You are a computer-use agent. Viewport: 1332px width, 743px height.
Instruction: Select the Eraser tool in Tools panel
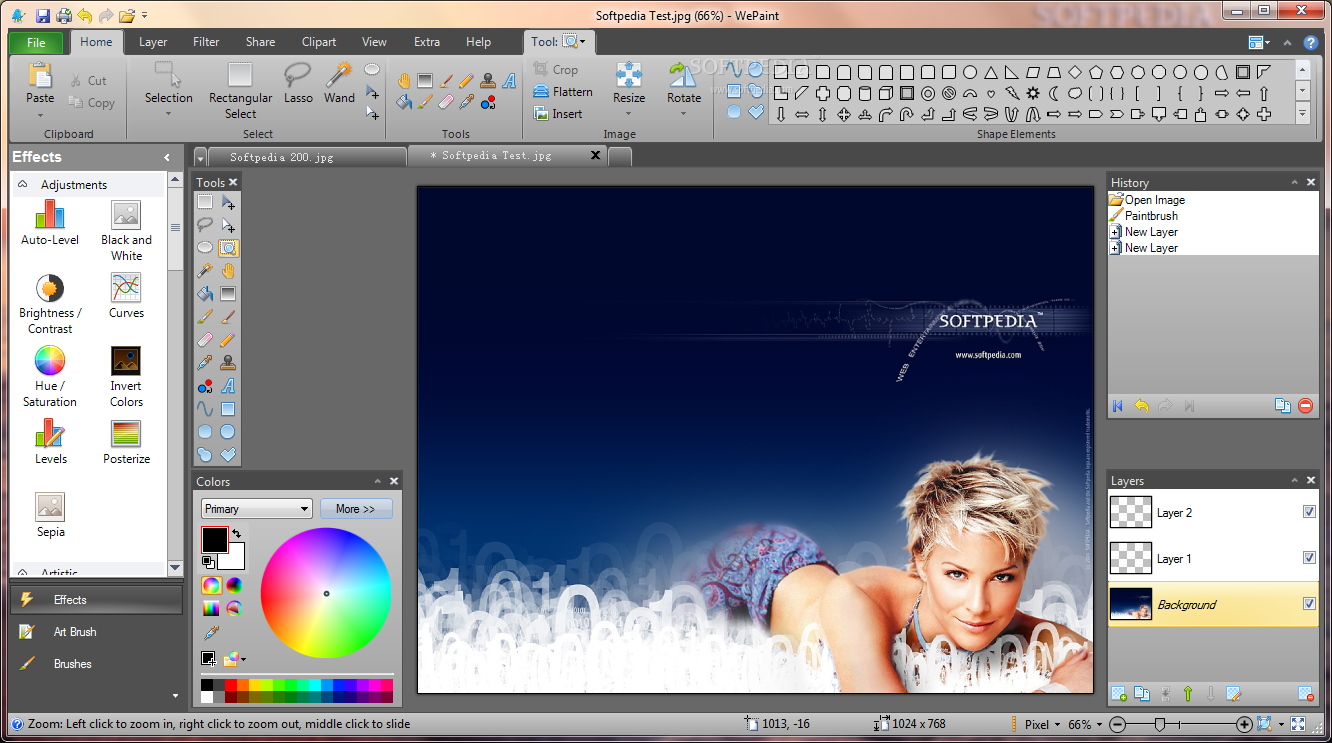205,340
